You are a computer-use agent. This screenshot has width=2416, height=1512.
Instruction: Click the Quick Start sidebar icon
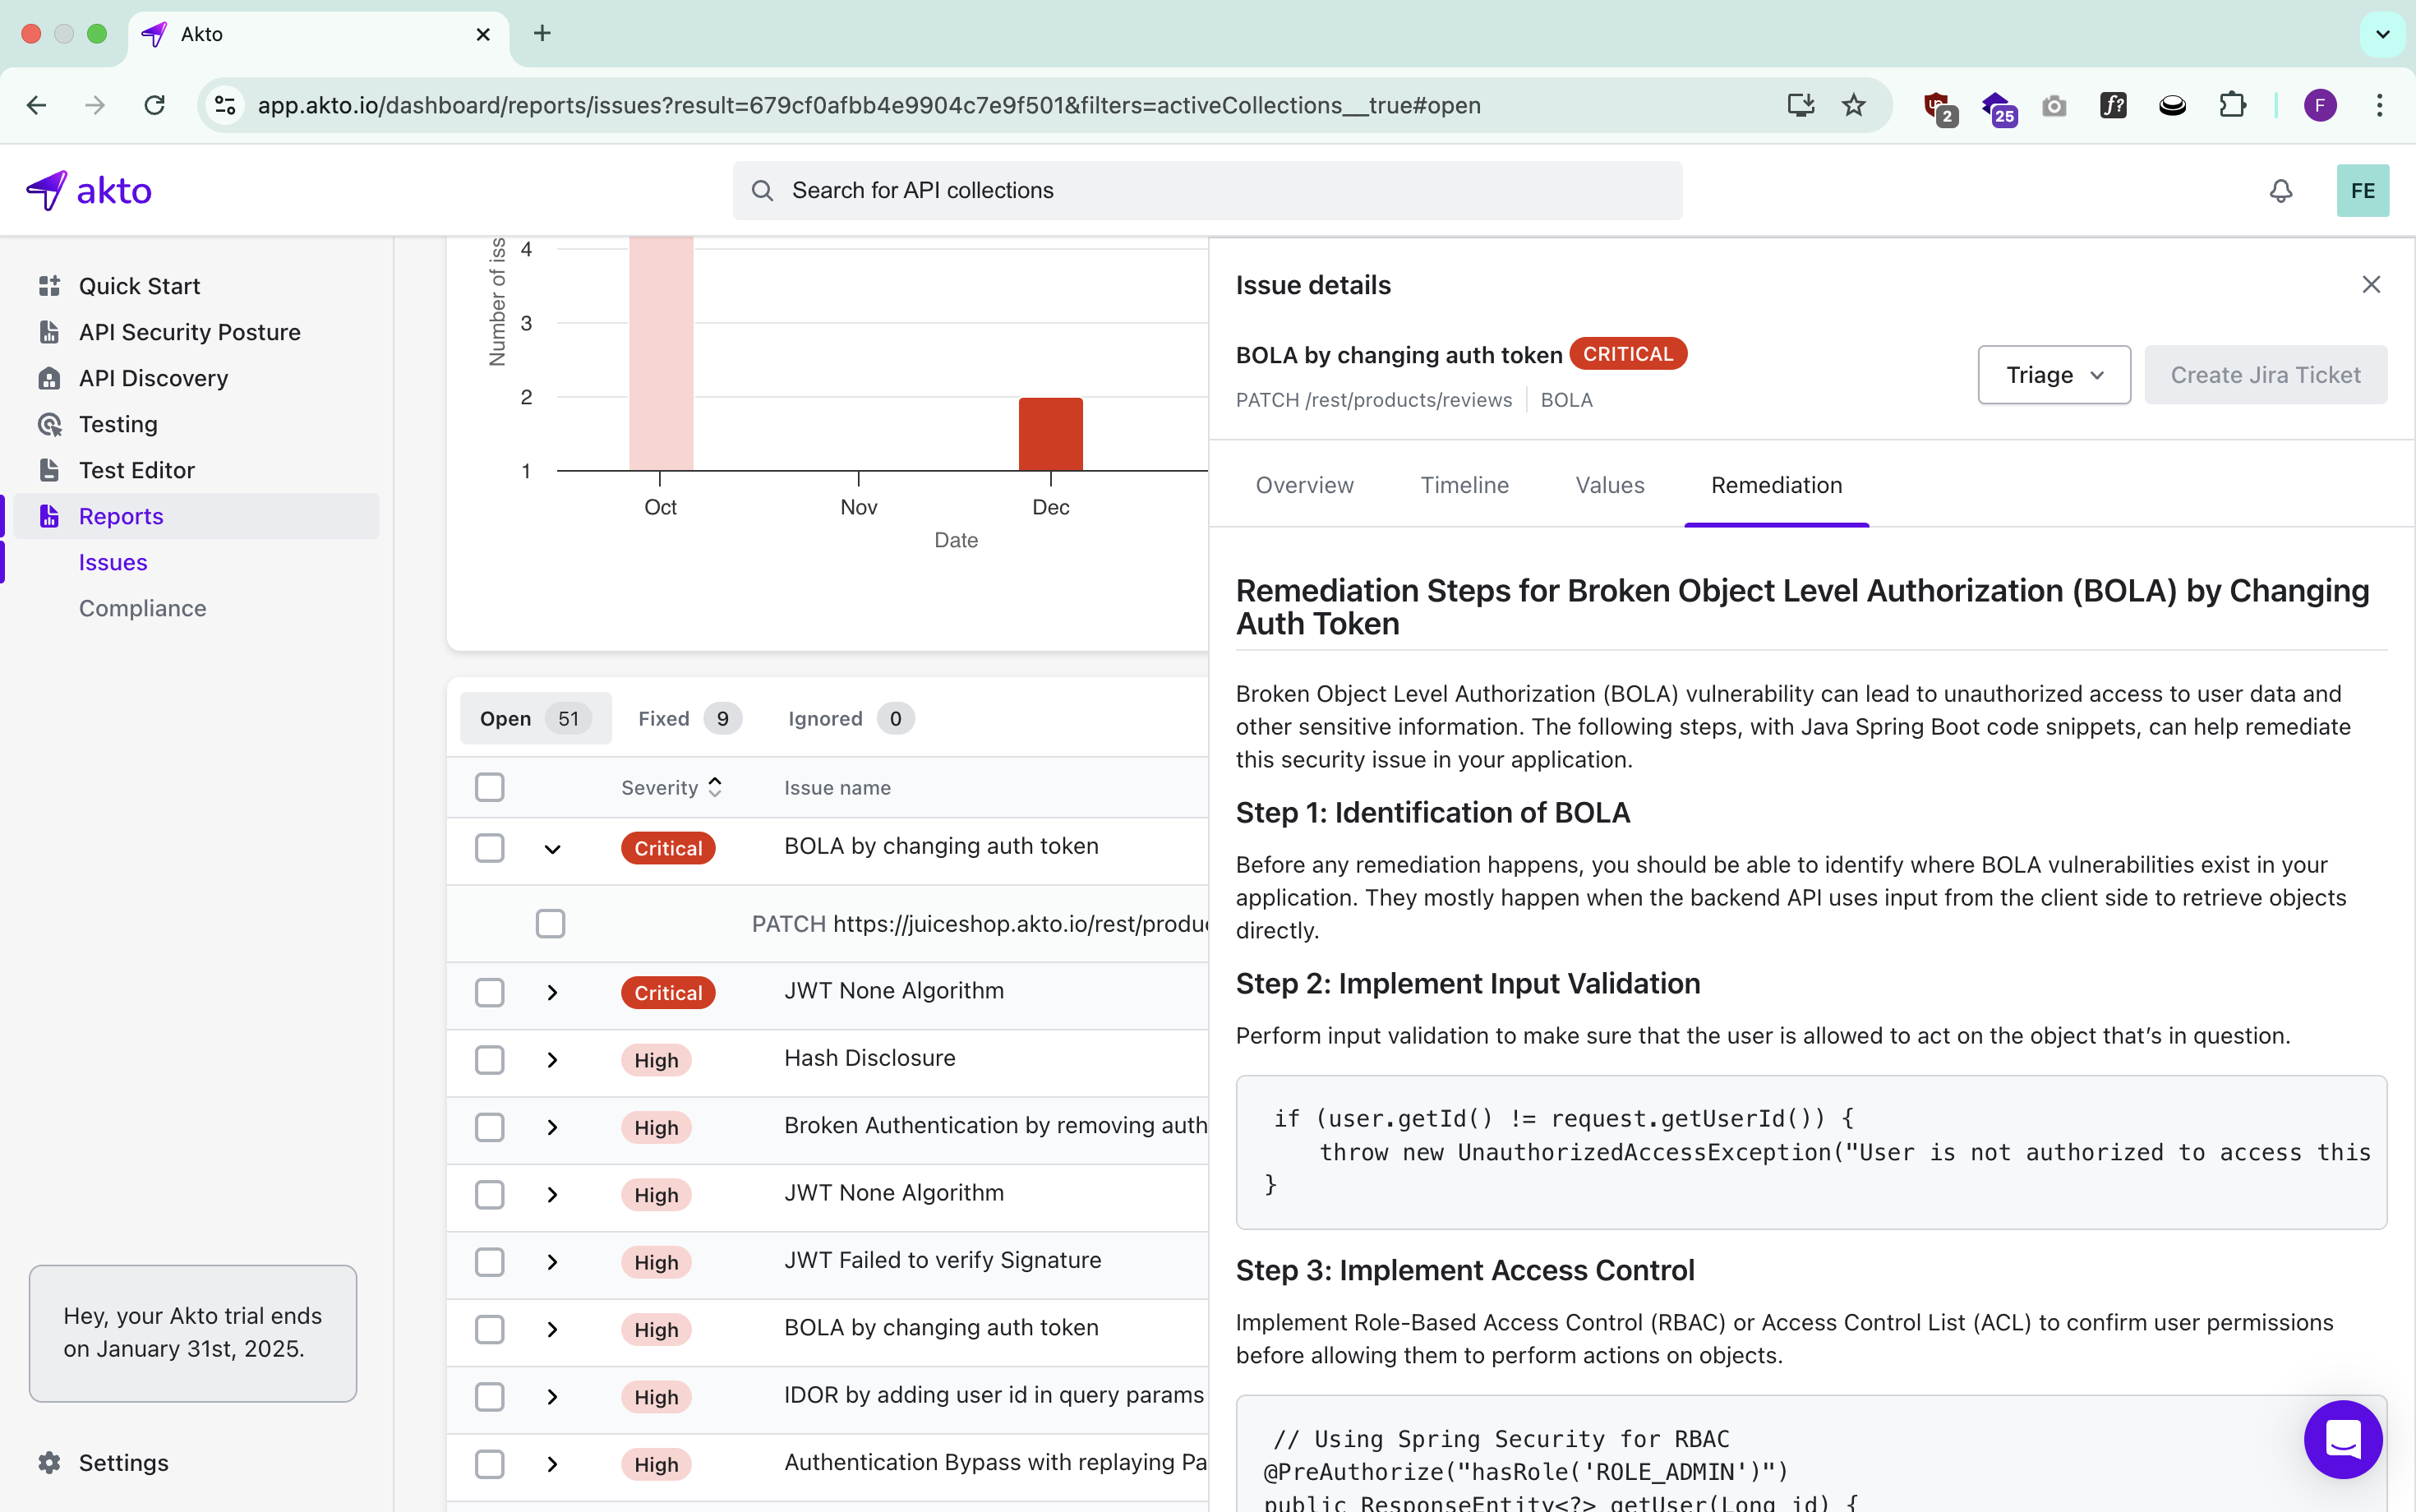click(x=49, y=286)
